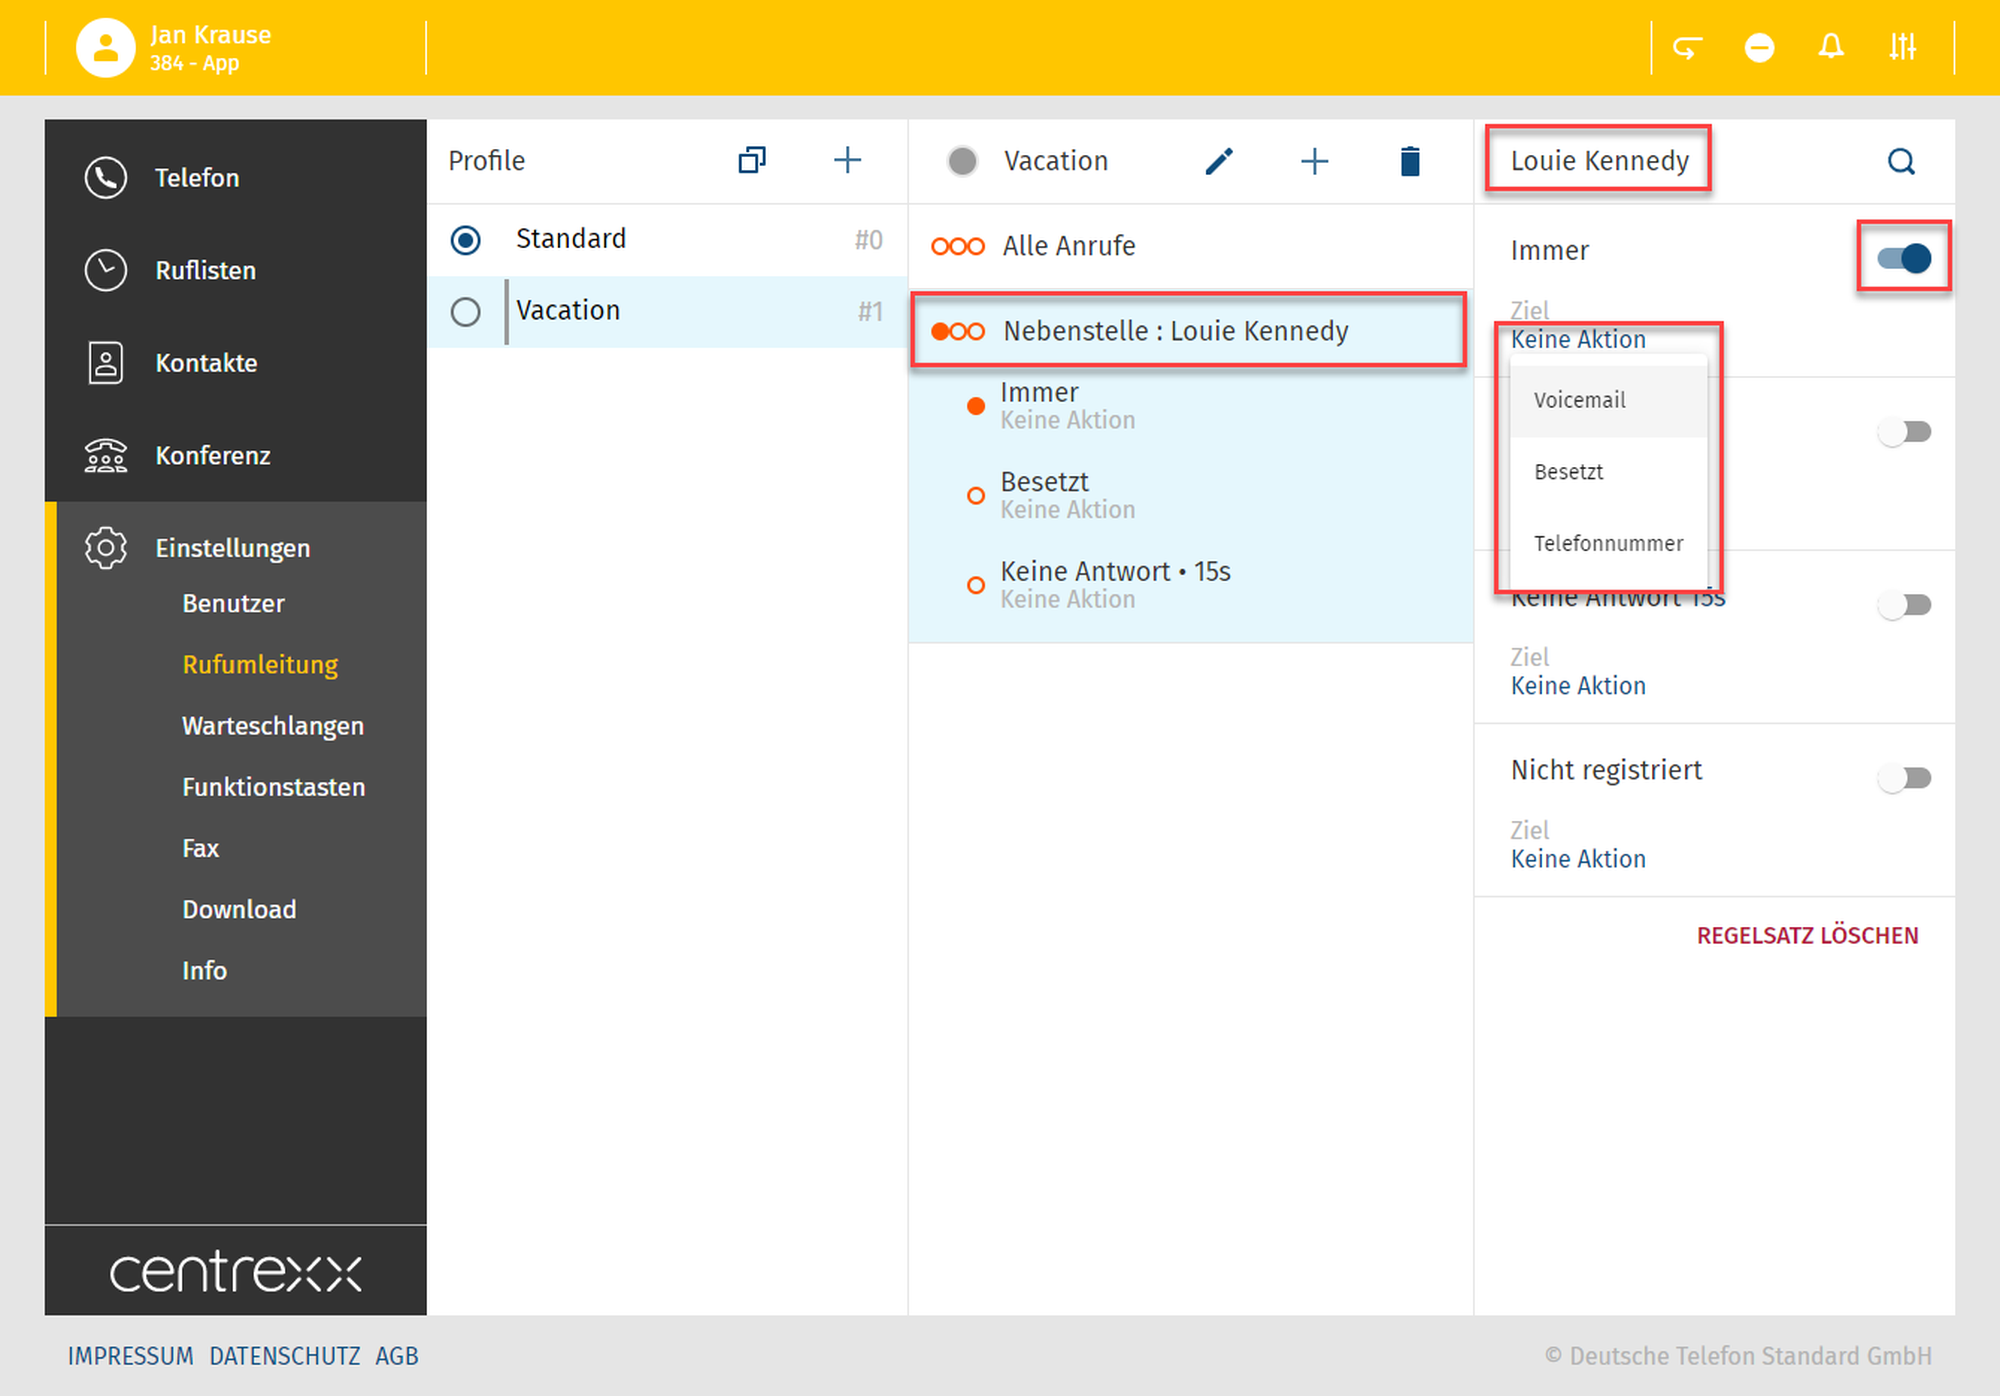Choose Voicemail from the Ziel dropdown
2000x1396 pixels.
1580,400
